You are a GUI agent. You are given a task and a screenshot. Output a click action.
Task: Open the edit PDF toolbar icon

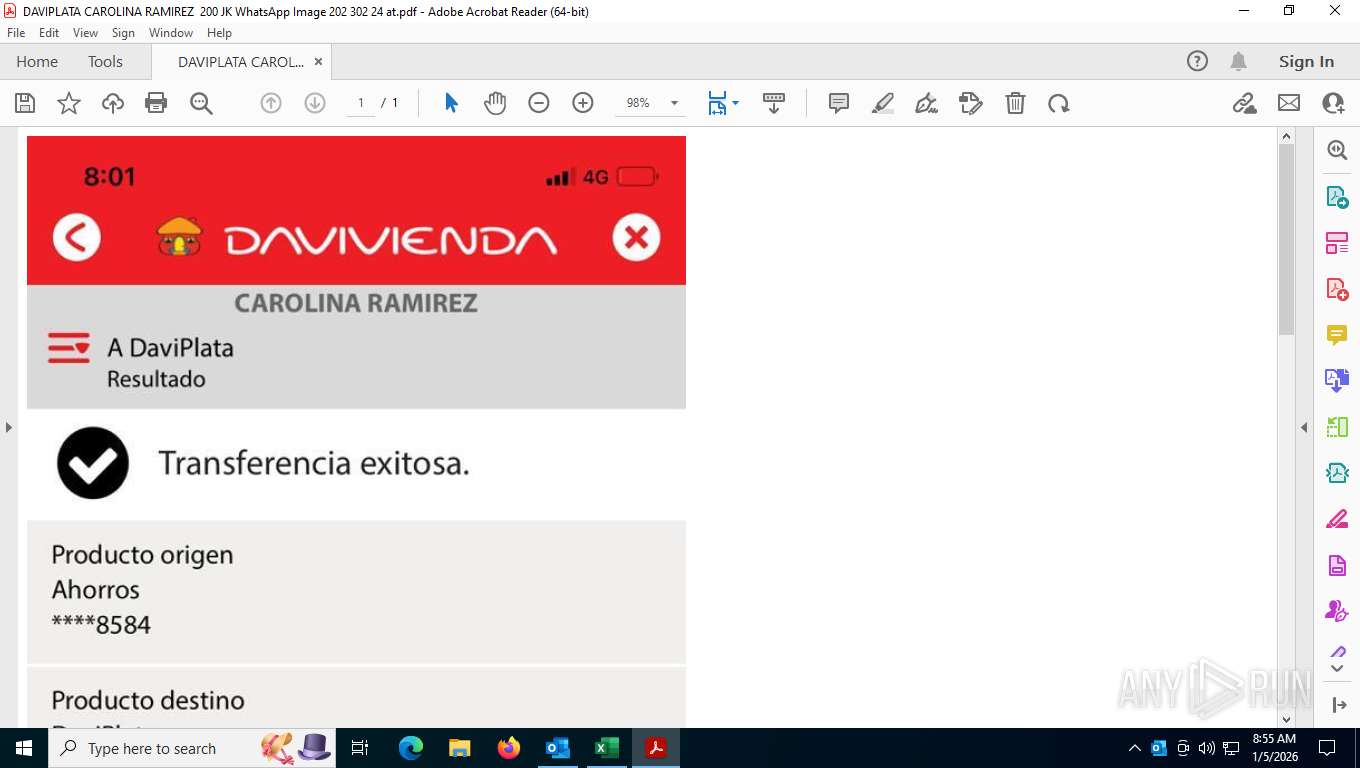coord(971,103)
